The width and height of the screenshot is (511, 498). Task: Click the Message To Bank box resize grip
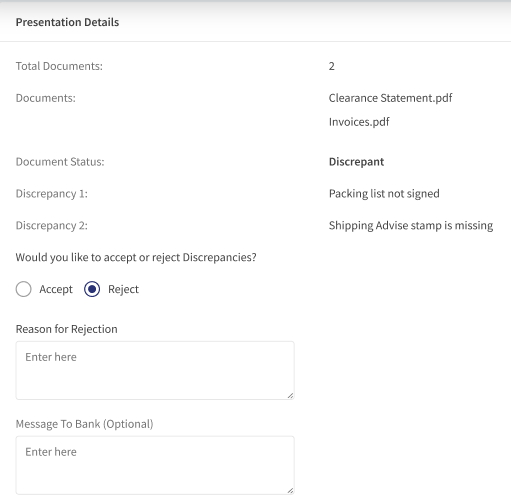(x=290, y=490)
